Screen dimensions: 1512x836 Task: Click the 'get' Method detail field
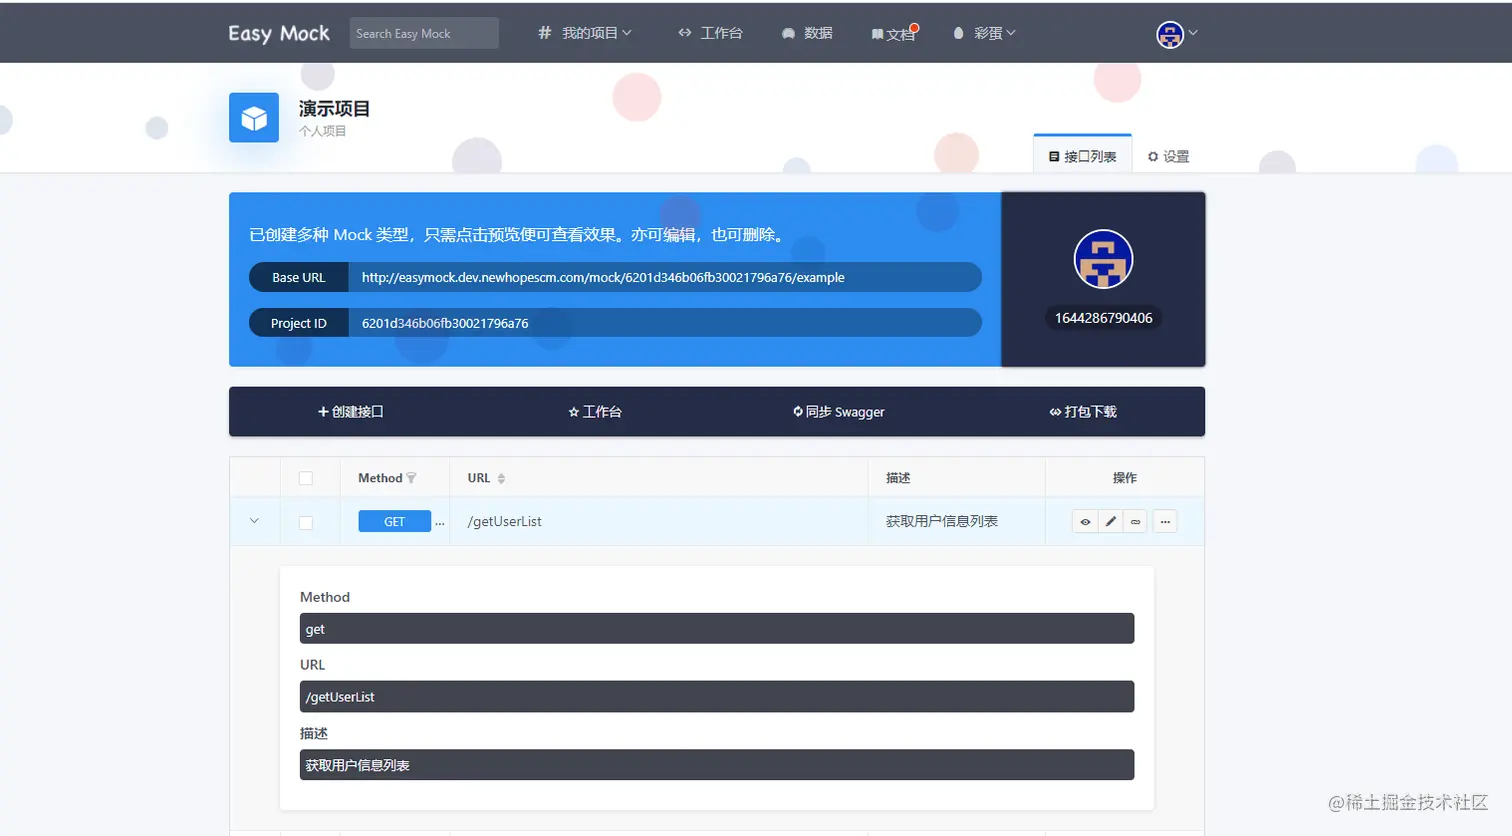[717, 628]
